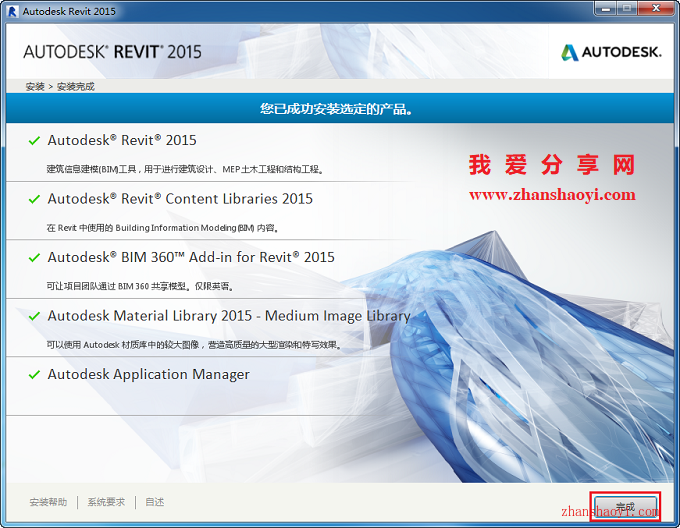680x528 pixels.
Task: Click the Building Information Modeling description text
Action: tap(162, 228)
